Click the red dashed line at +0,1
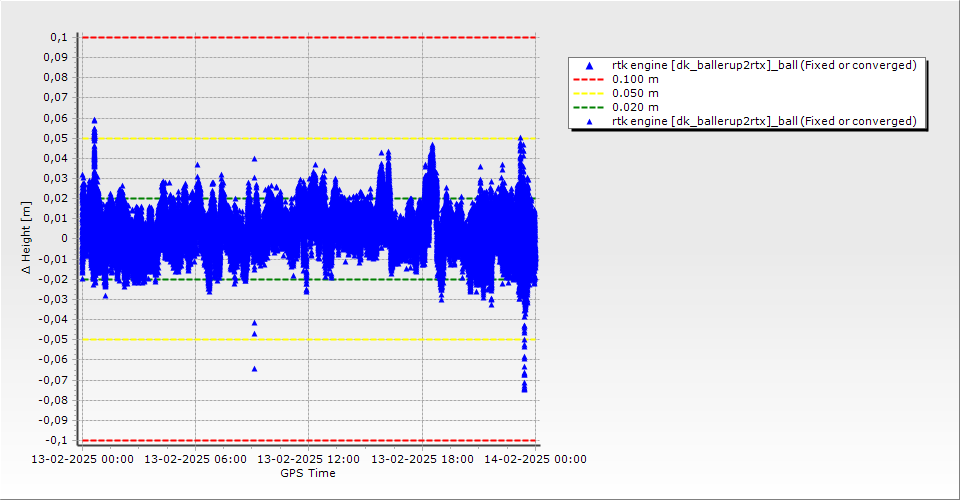Viewport: 960px width, 500px height. pyautogui.click(x=309, y=37)
